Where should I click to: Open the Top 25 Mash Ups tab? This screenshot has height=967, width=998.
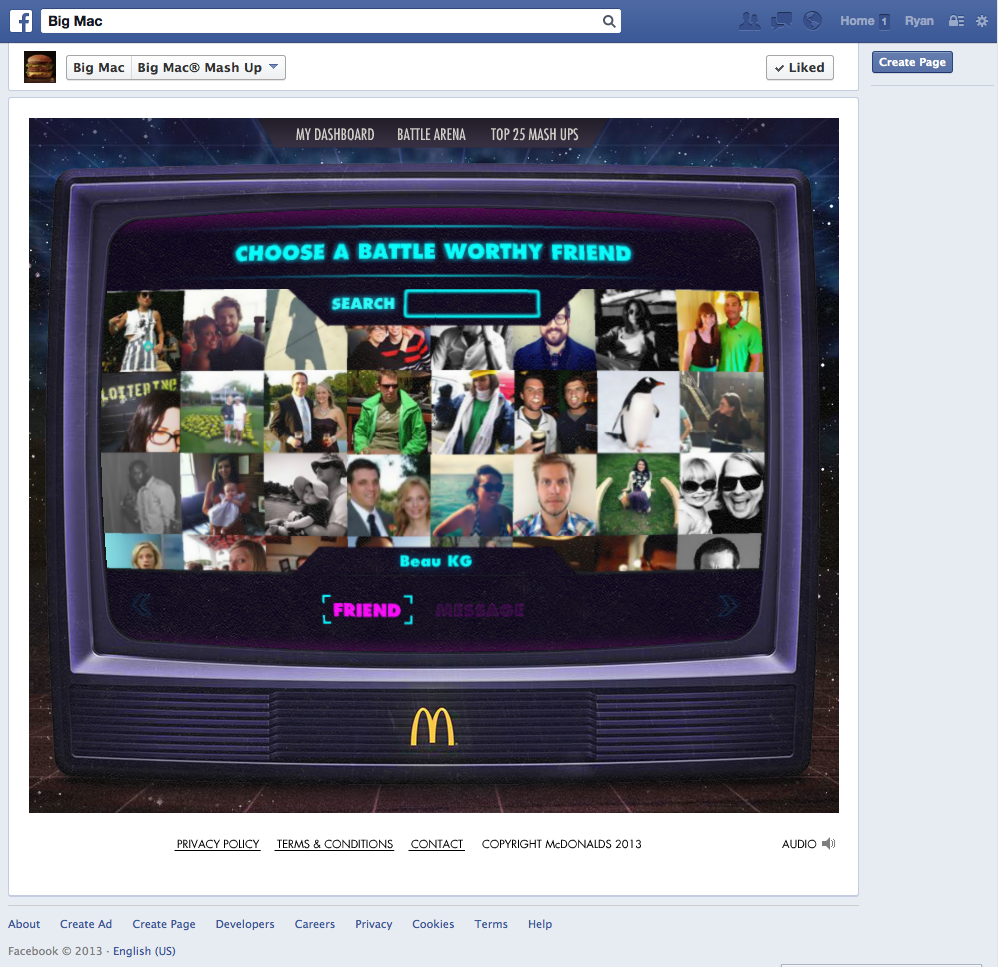click(x=534, y=134)
